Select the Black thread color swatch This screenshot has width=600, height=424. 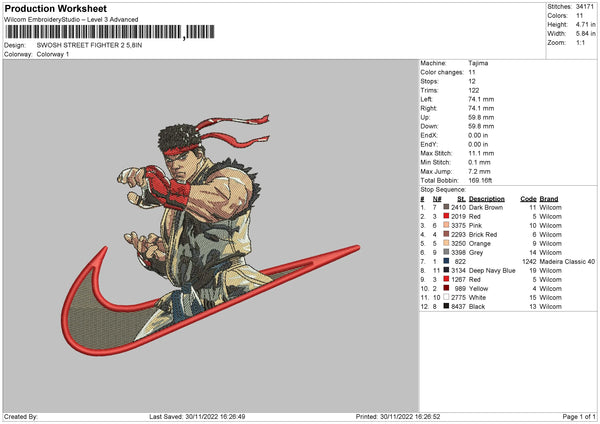(x=446, y=306)
